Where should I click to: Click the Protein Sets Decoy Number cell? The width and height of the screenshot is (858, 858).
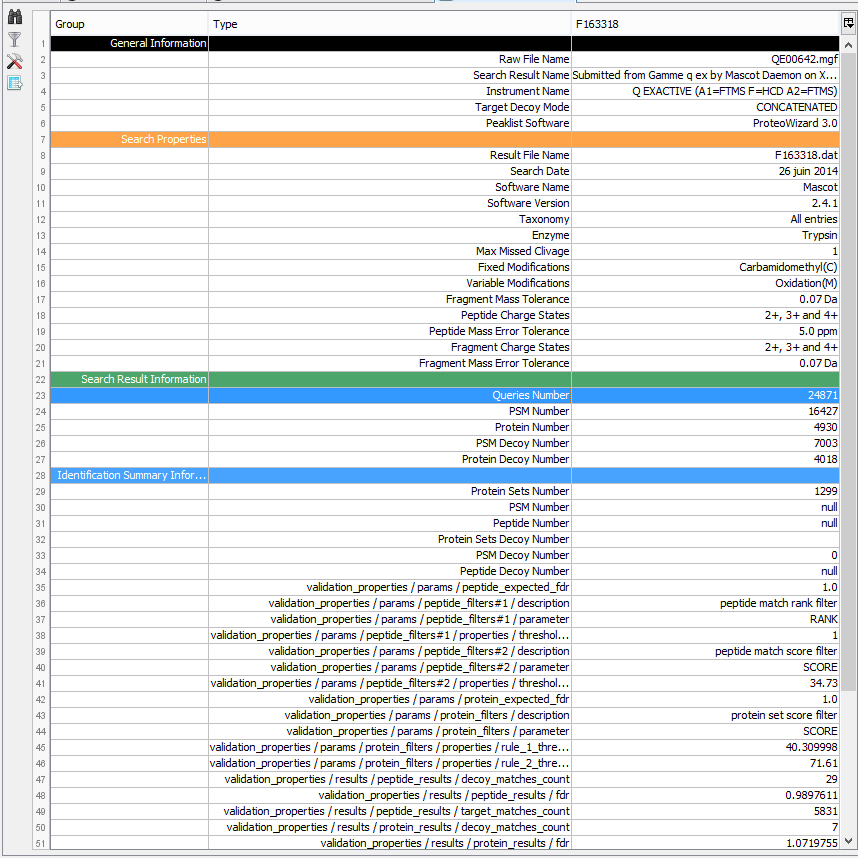click(390, 539)
